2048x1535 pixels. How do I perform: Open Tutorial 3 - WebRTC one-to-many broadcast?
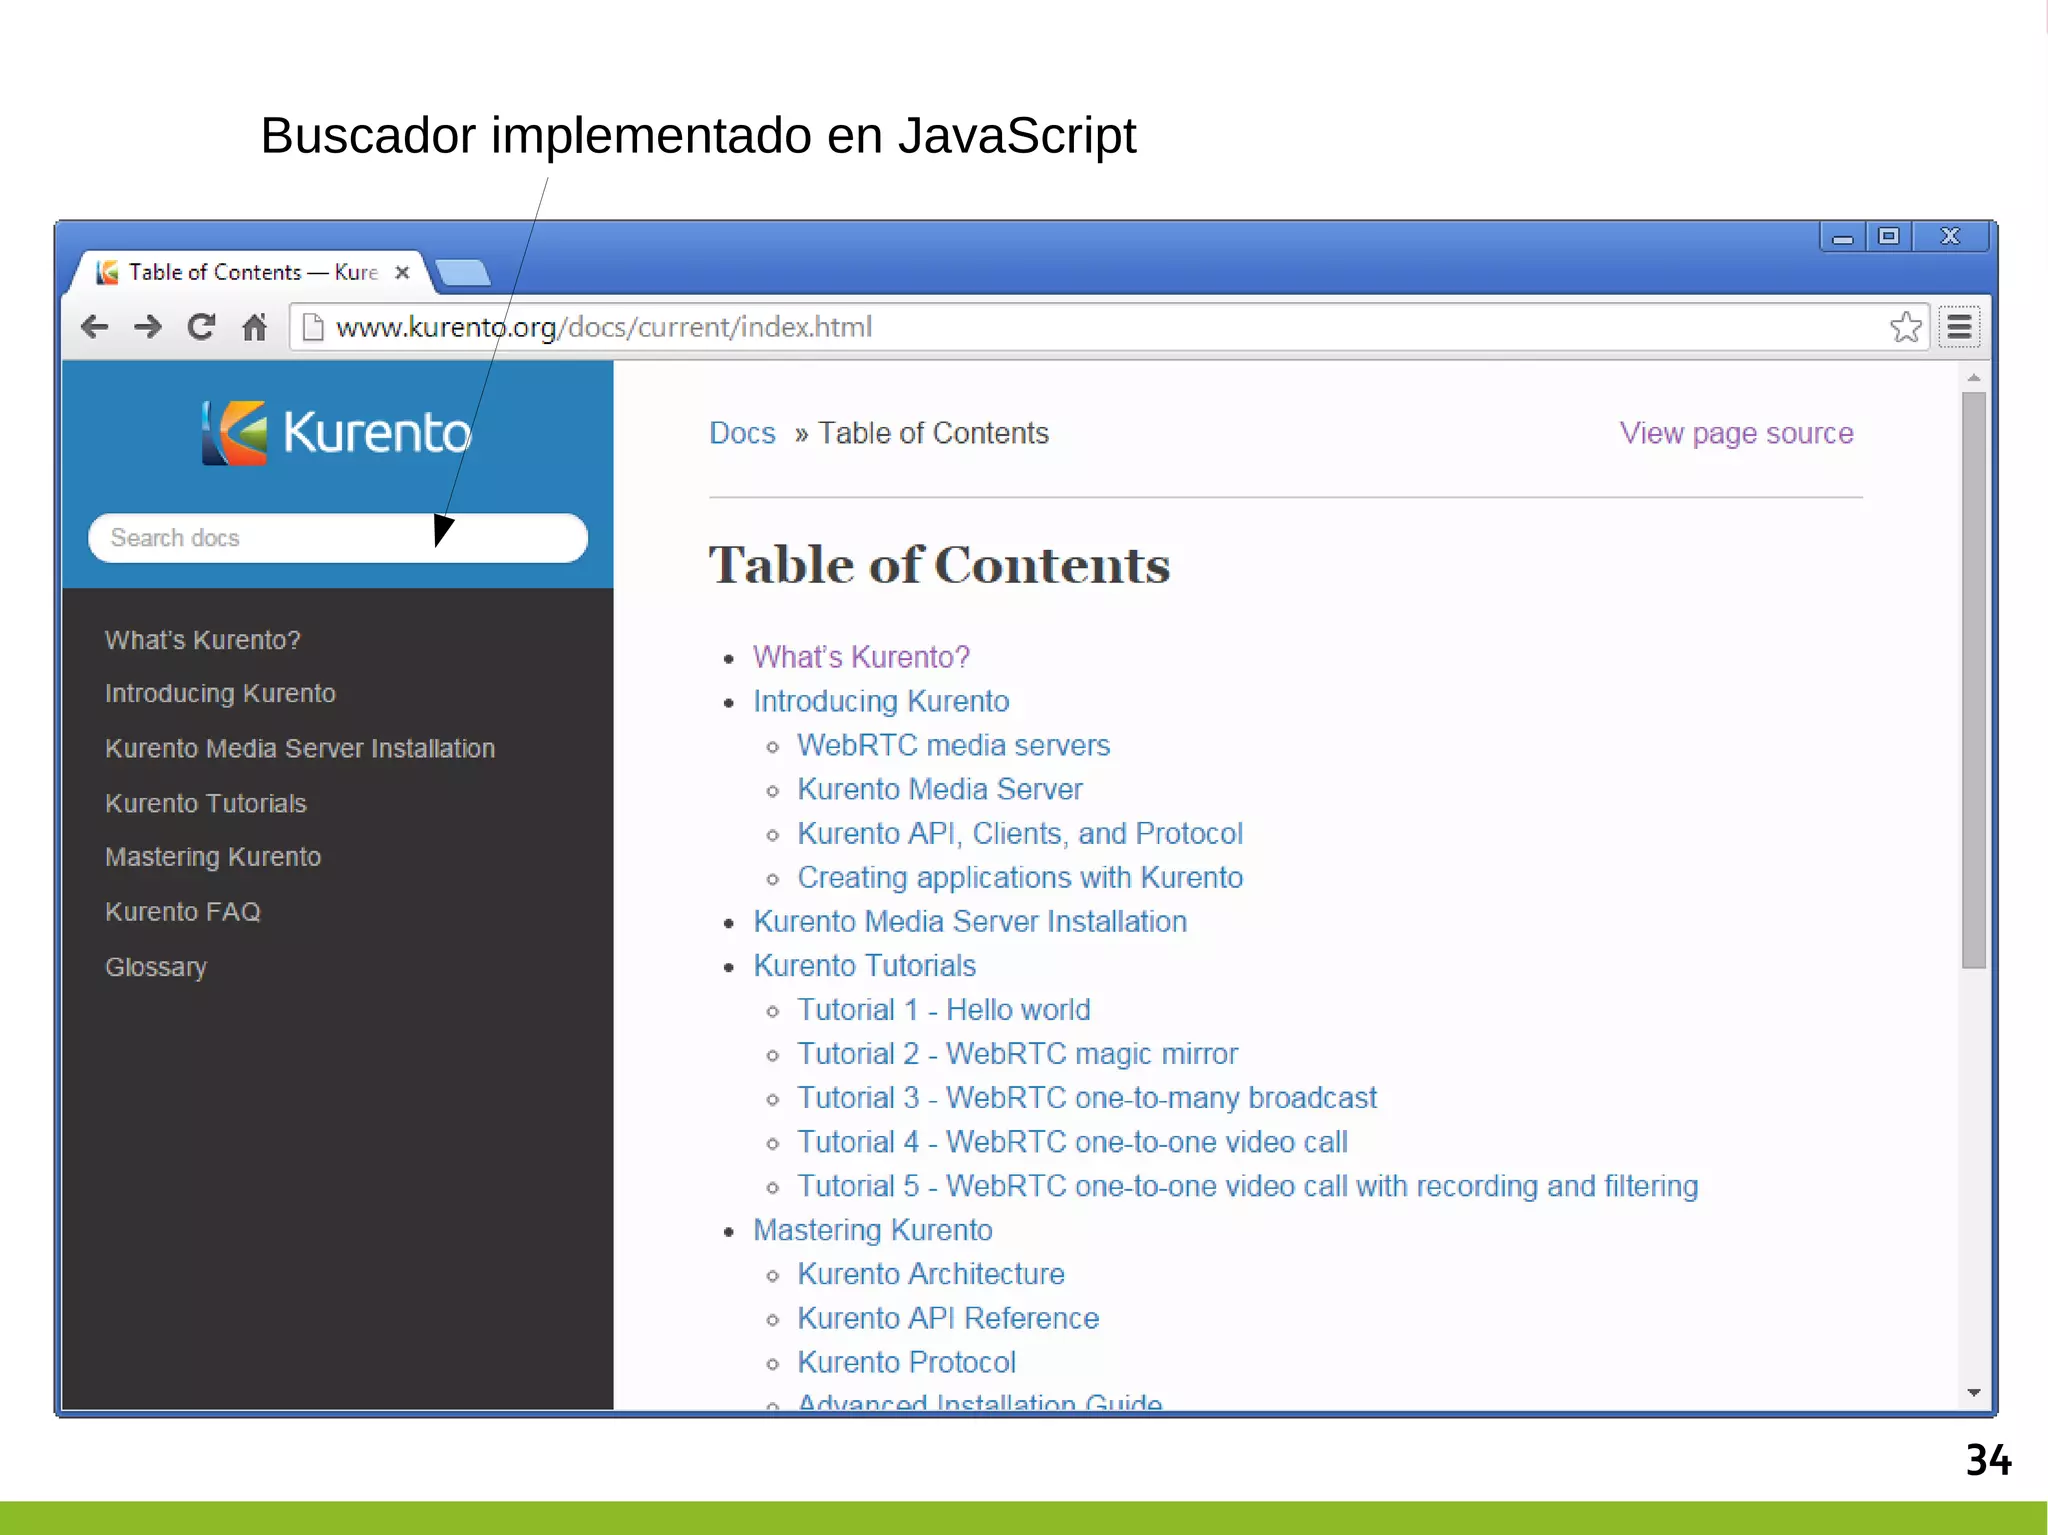click(1087, 1097)
